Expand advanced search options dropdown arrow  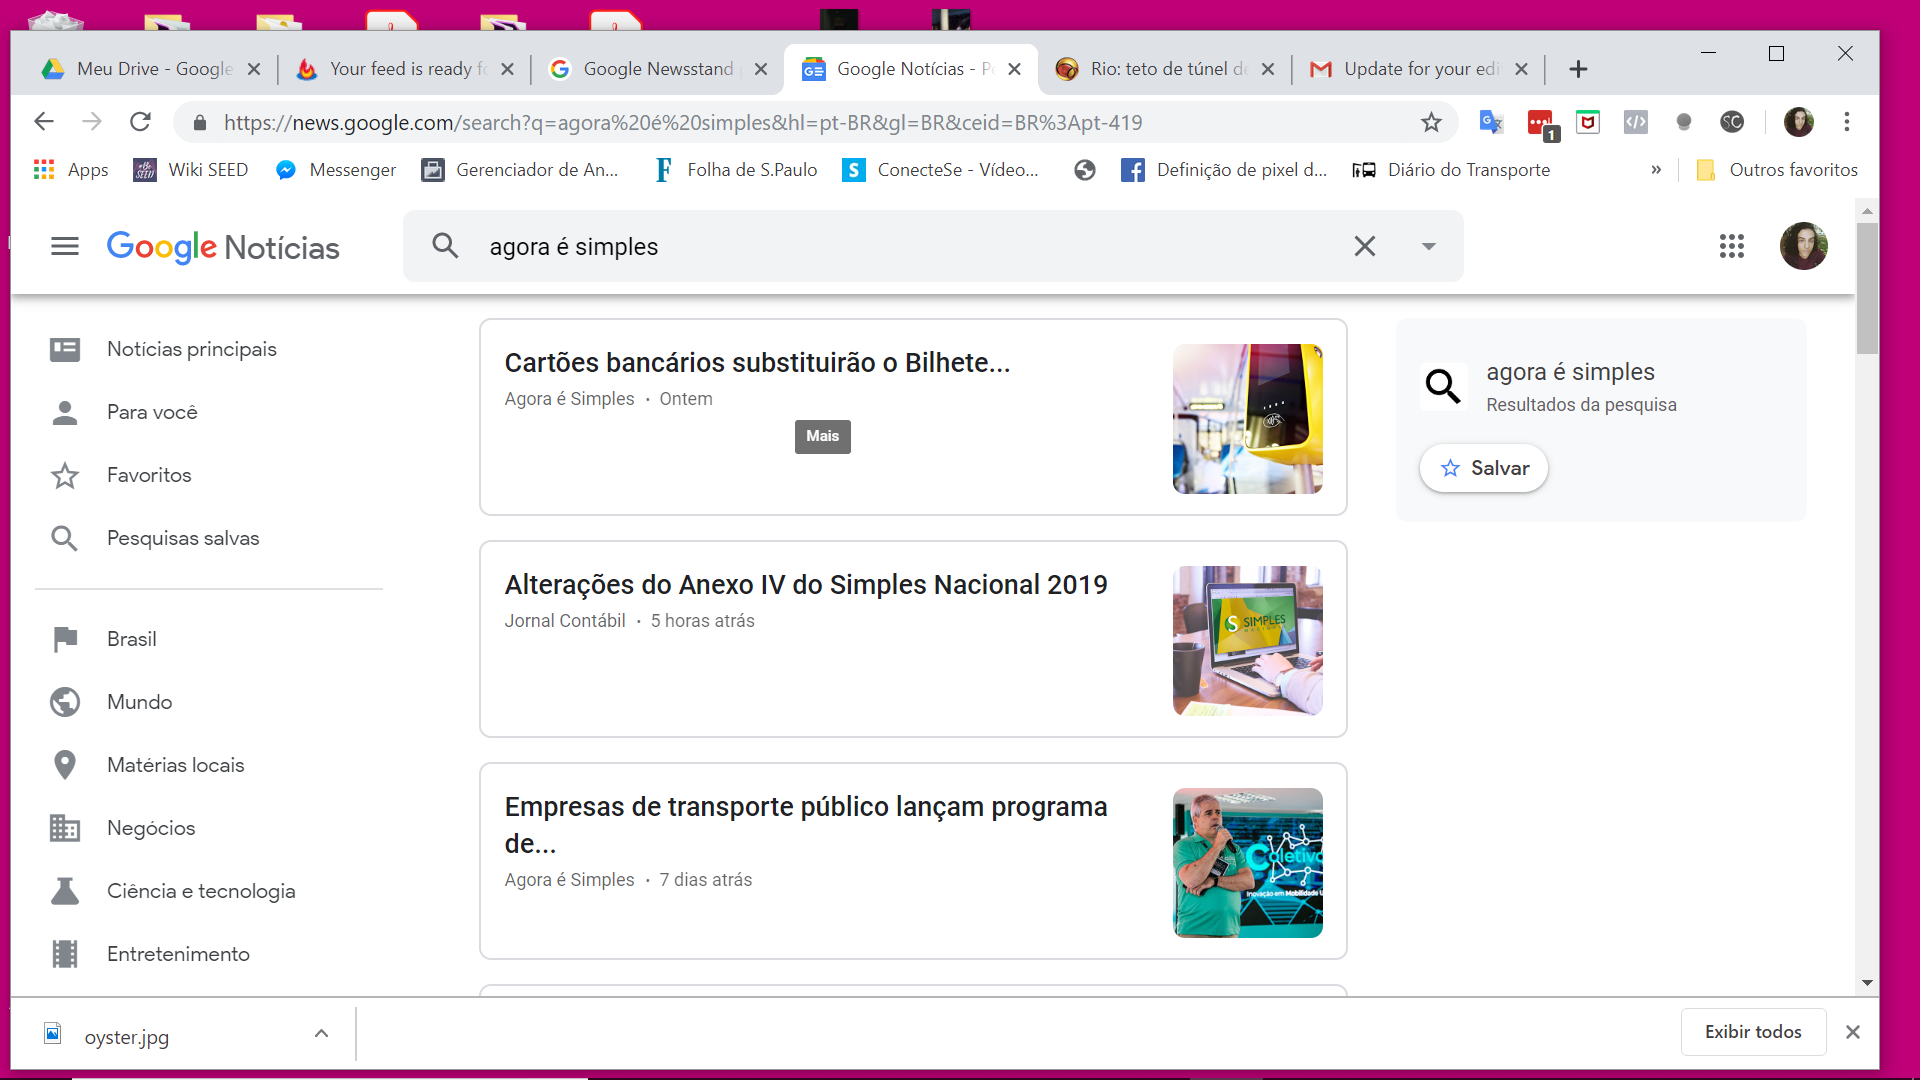(1428, 246)
